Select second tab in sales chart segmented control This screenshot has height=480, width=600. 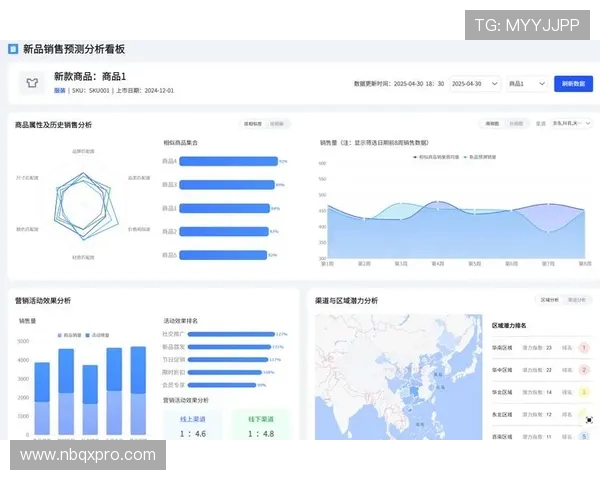(x=516, y=124)
